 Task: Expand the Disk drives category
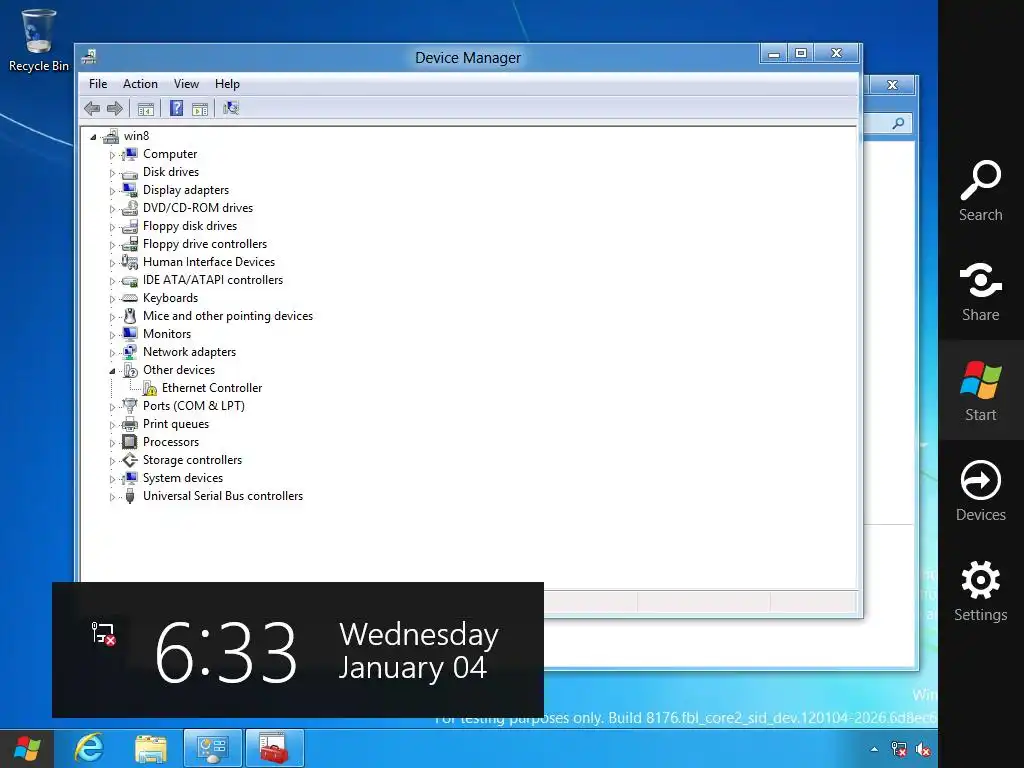[x=112, y=173]
